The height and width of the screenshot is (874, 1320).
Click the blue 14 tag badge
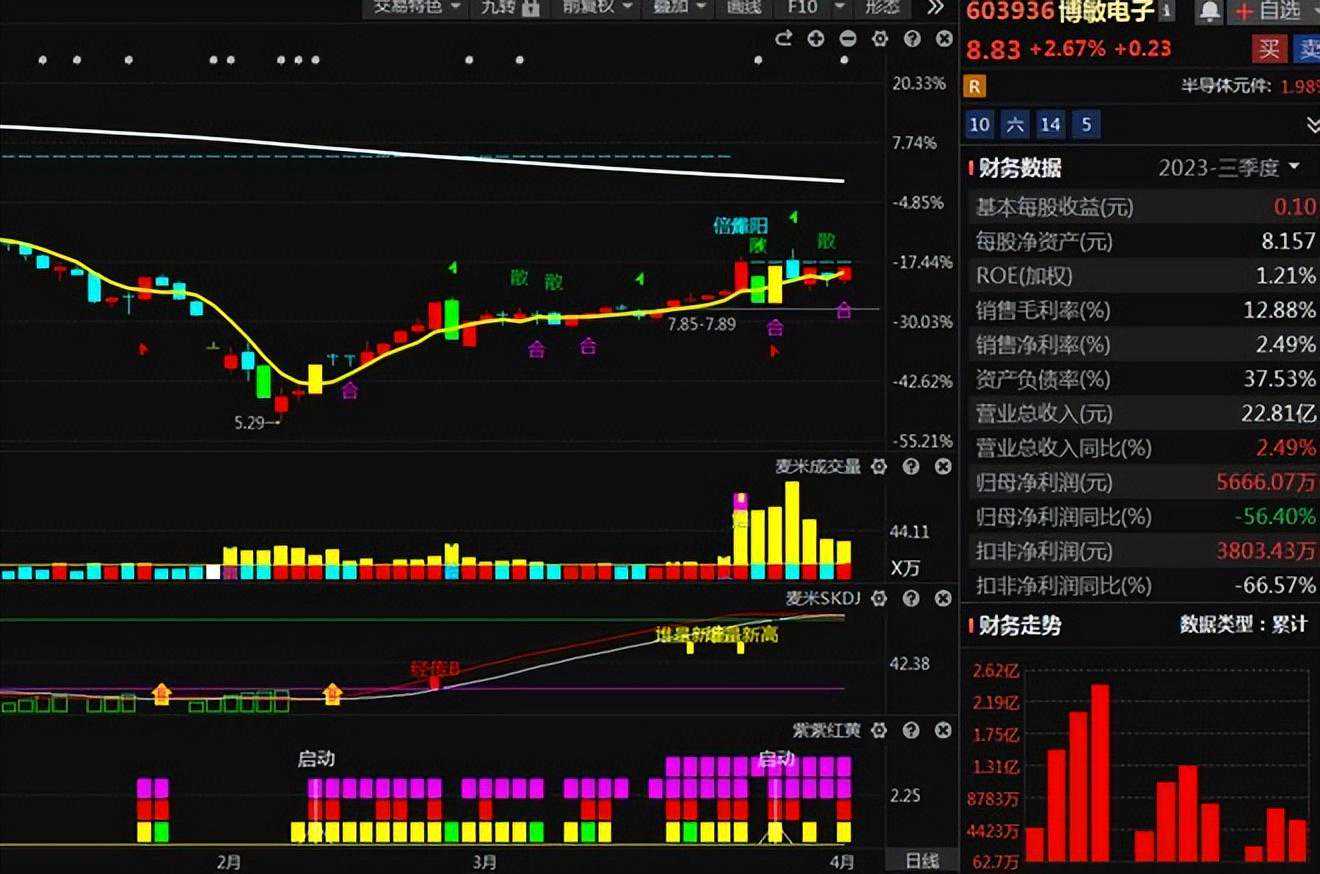[1050, 125]
